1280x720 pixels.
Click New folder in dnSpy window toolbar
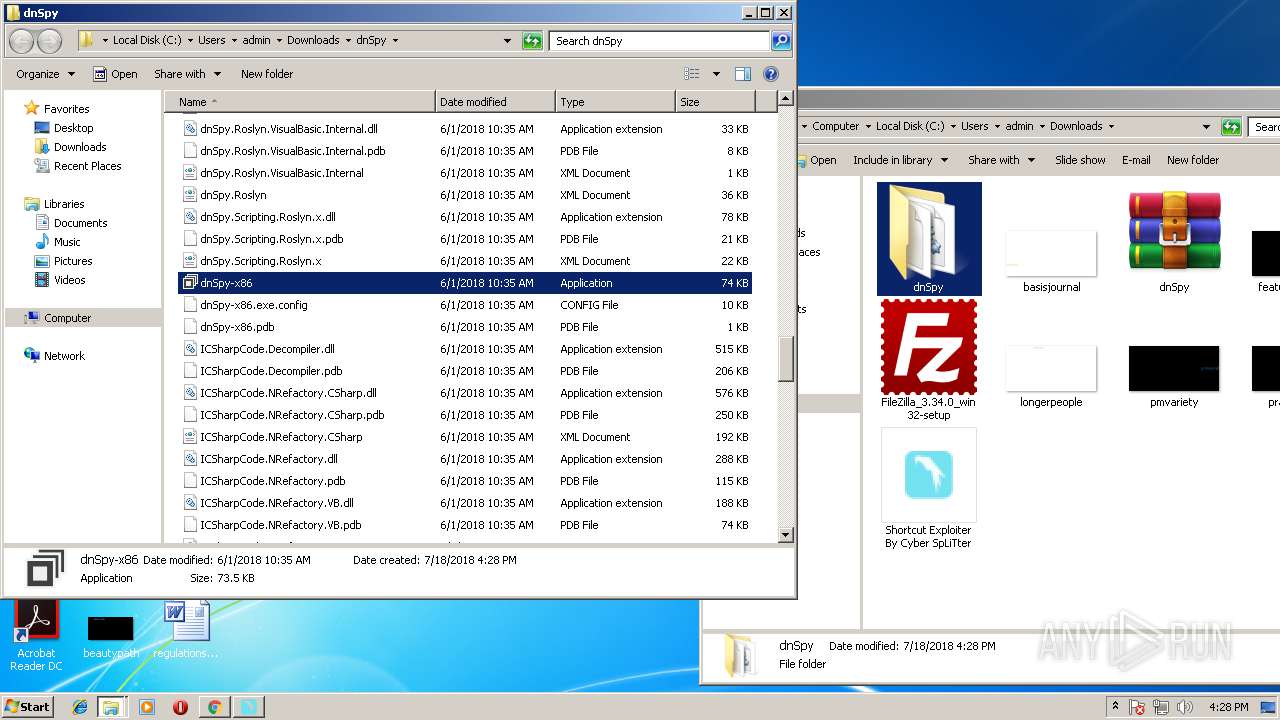point(267,74)
